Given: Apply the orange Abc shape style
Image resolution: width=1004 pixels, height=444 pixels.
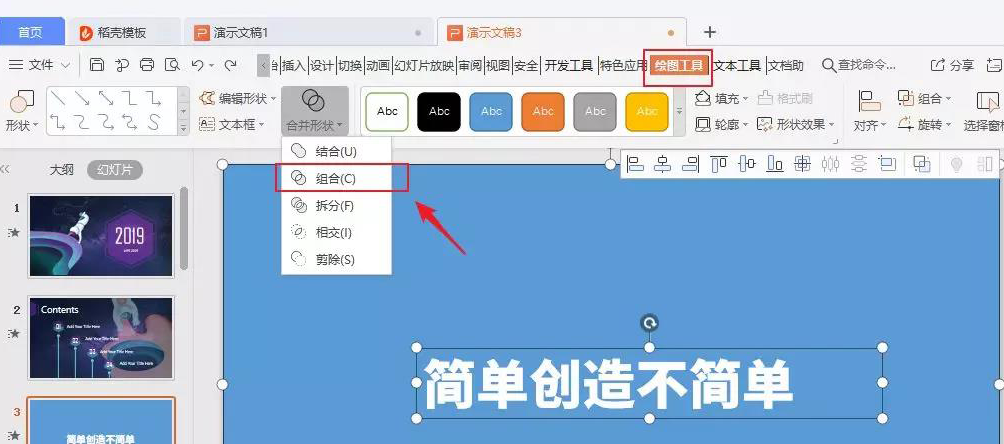Looking at the screenshot, I should pyautogui.click(x=543, y=111).
